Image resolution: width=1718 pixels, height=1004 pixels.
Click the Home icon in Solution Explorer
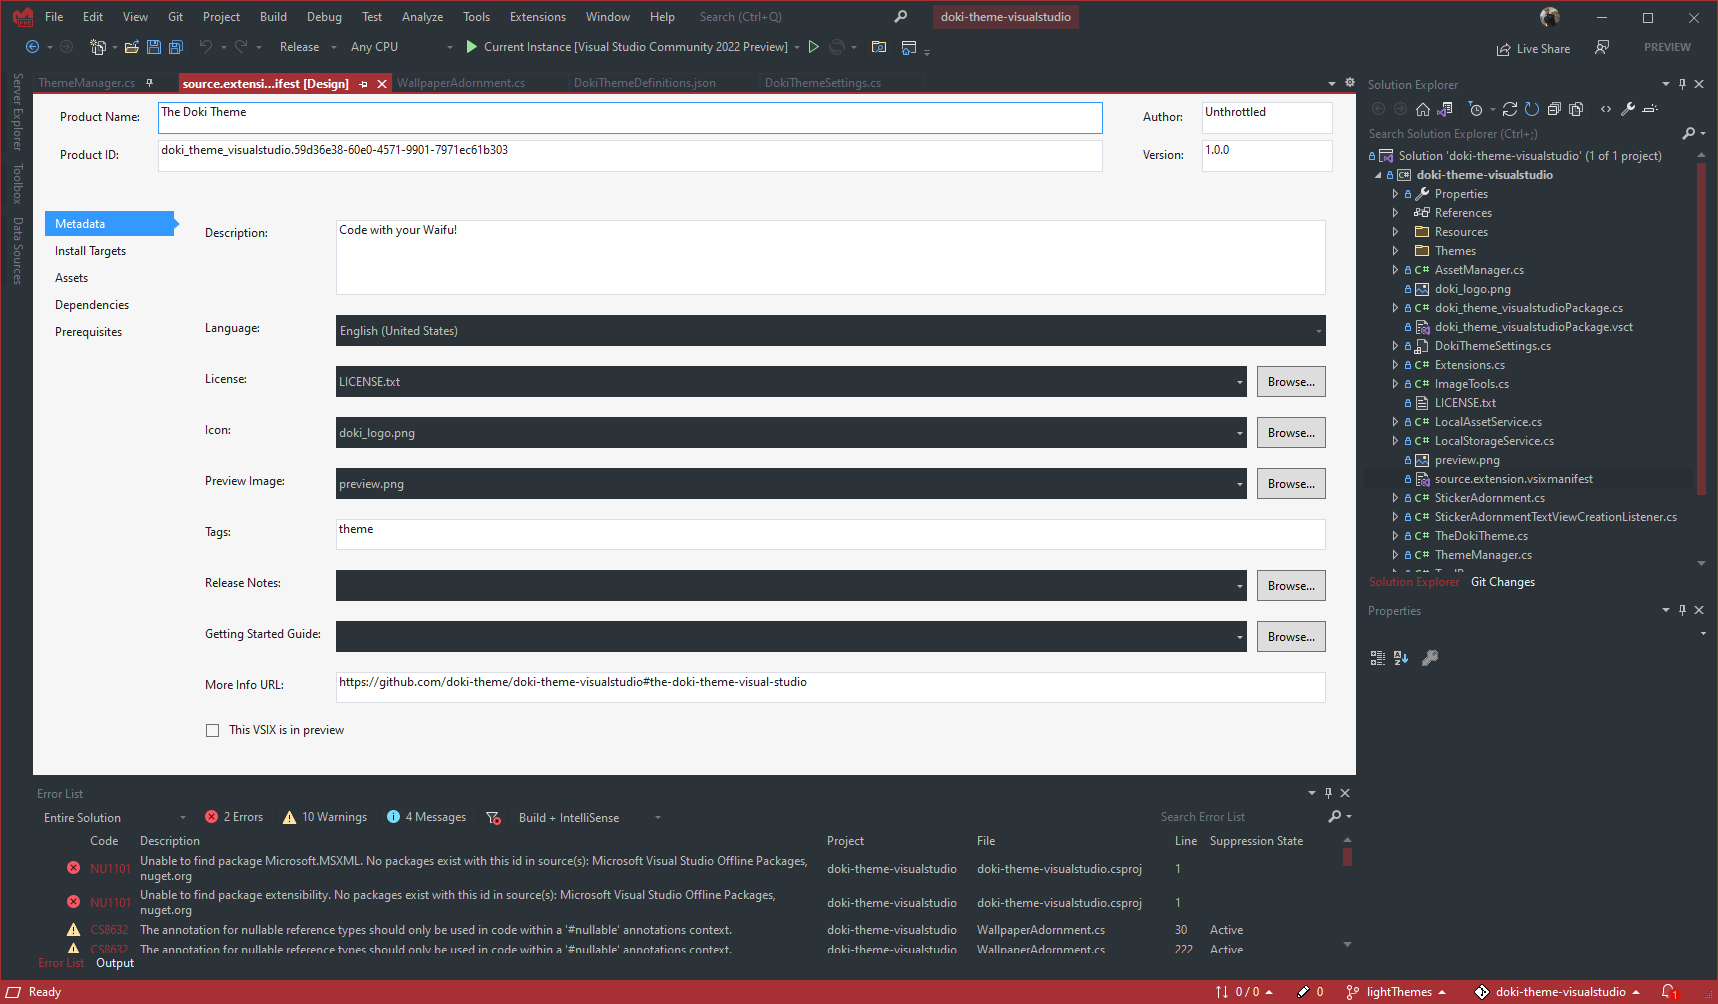click(x=1423, y=109)
